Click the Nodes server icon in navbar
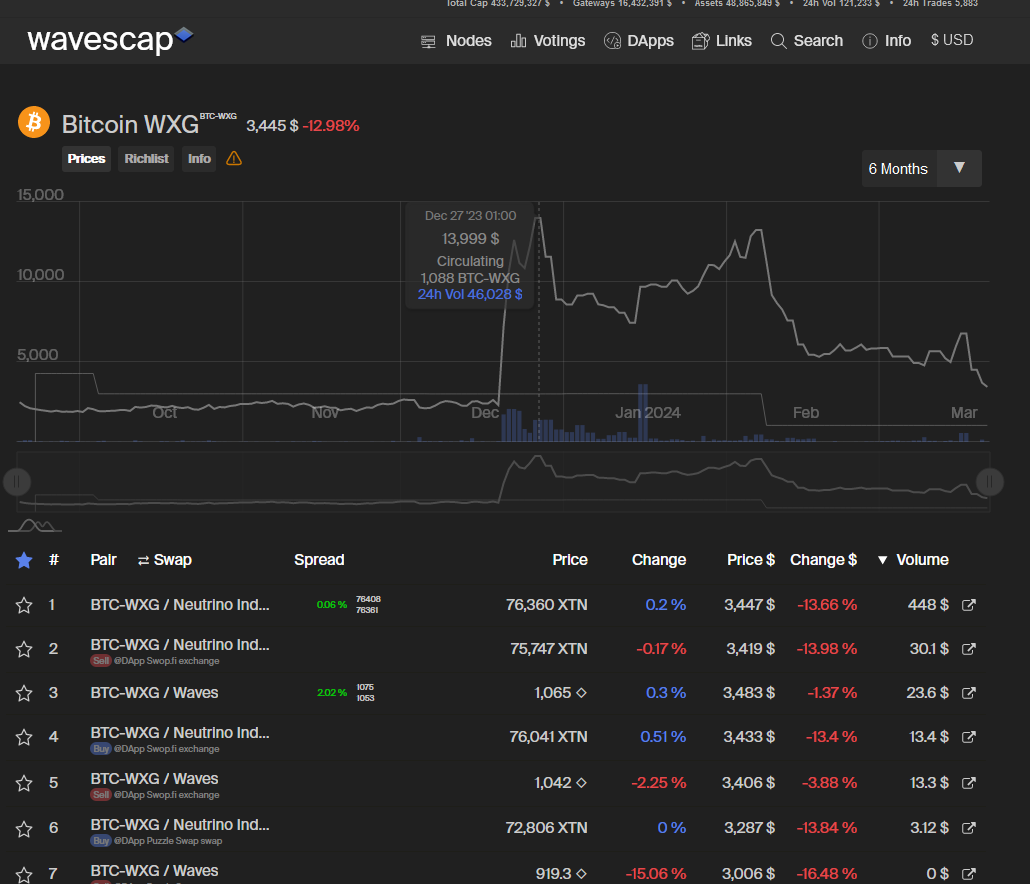Viewport: 1030px width, 884px height. click(428, 41)
